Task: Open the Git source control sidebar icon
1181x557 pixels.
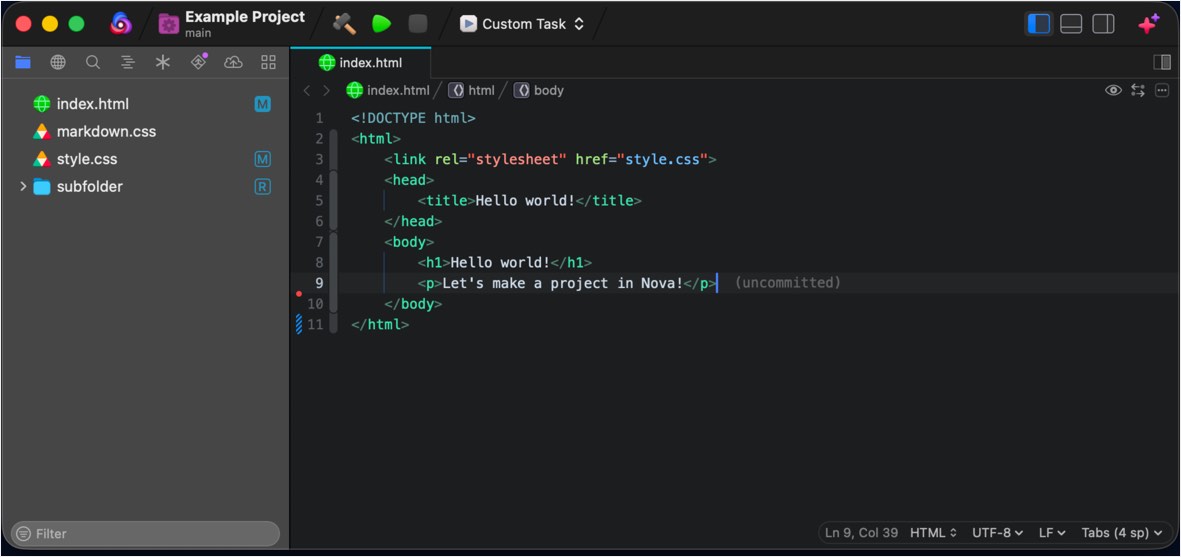Action: tap(199, 62)
